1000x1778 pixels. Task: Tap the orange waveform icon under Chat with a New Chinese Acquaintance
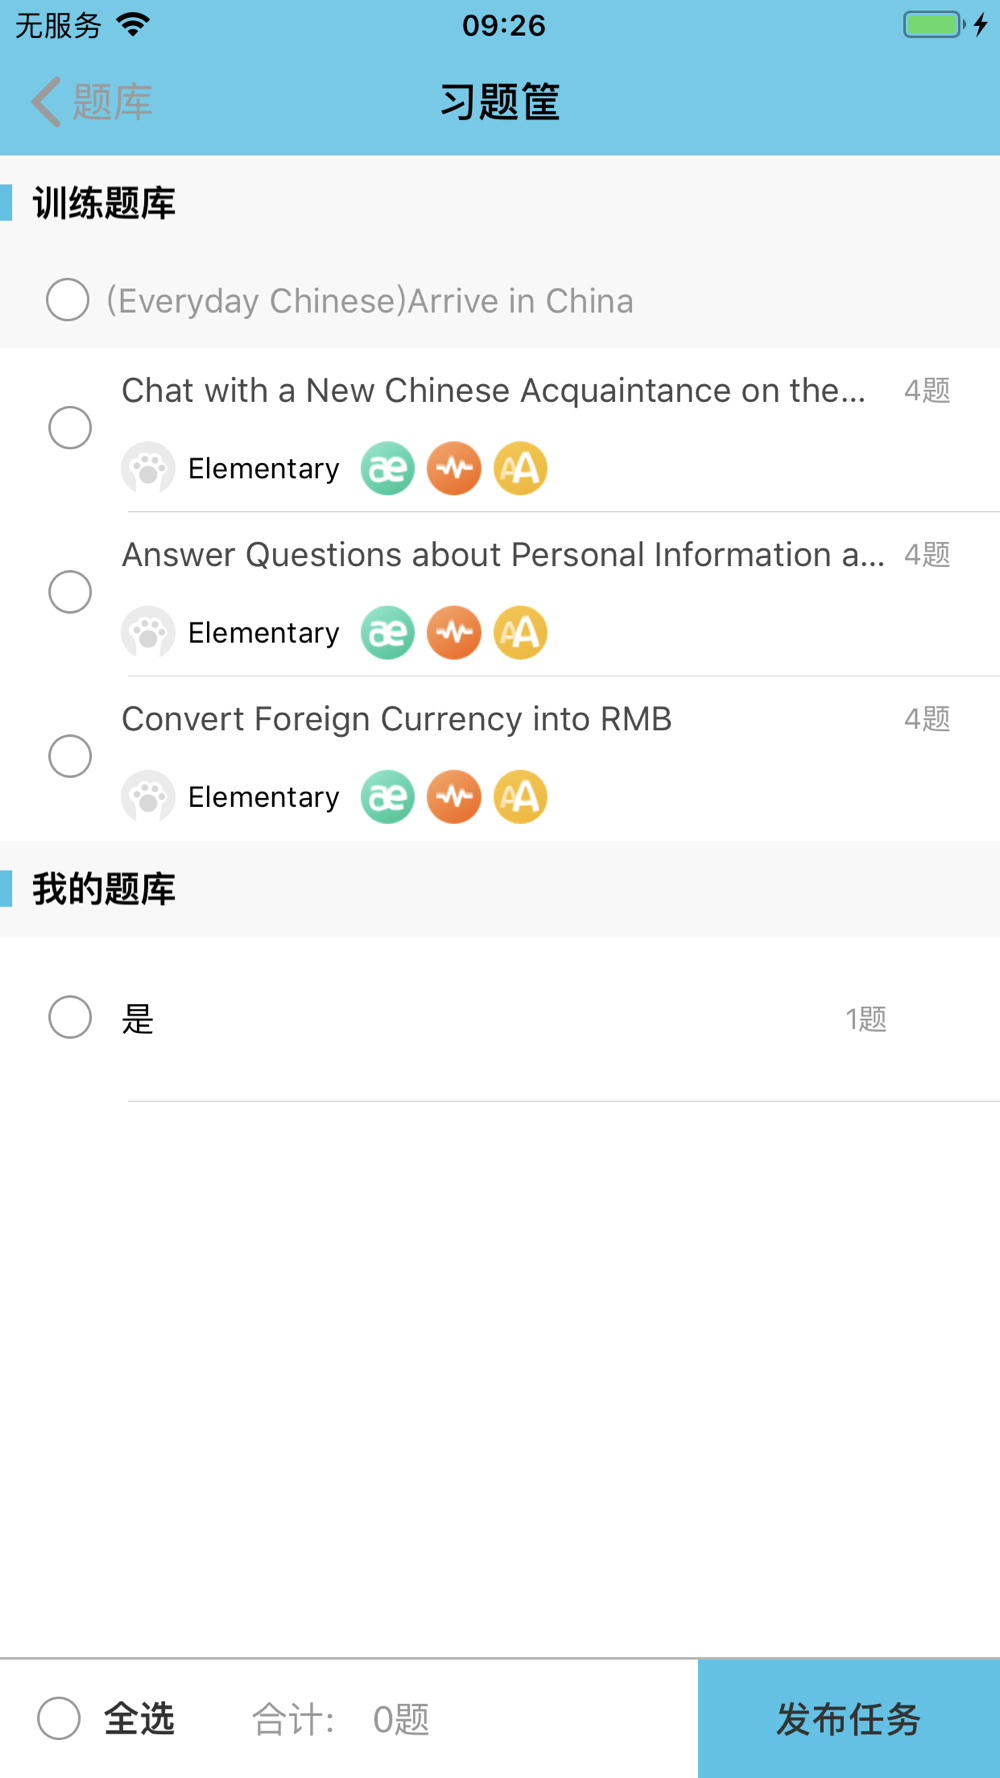pos(454,468)
